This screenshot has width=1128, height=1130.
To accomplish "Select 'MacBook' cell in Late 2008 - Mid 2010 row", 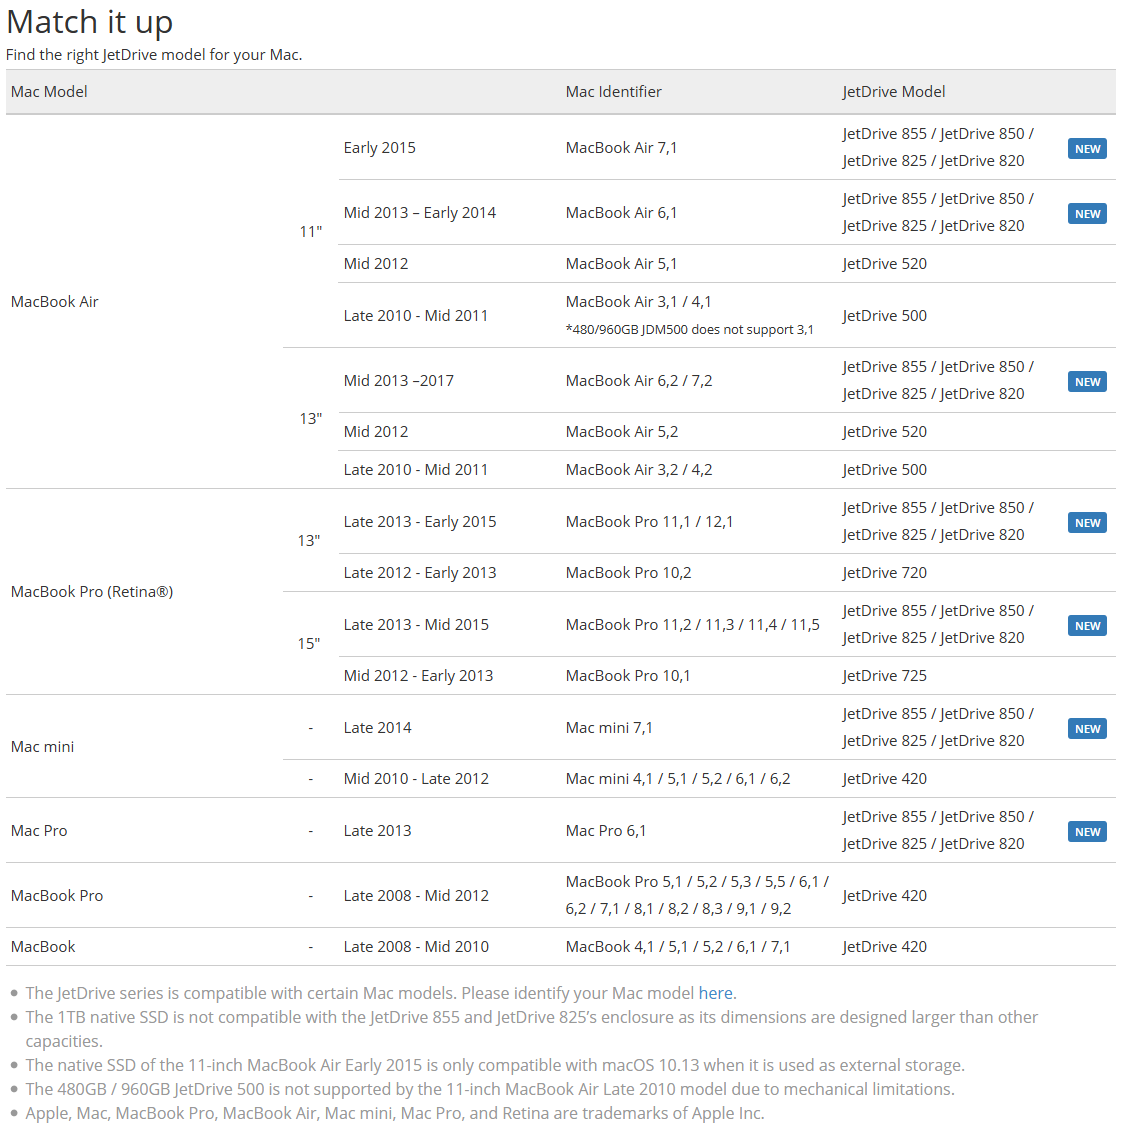I will (43, 947).
